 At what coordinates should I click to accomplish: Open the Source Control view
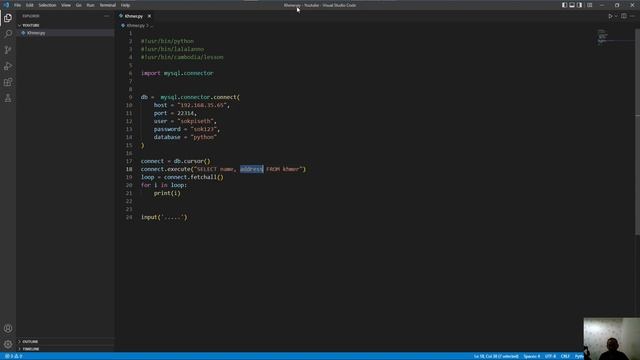(8, 50)
